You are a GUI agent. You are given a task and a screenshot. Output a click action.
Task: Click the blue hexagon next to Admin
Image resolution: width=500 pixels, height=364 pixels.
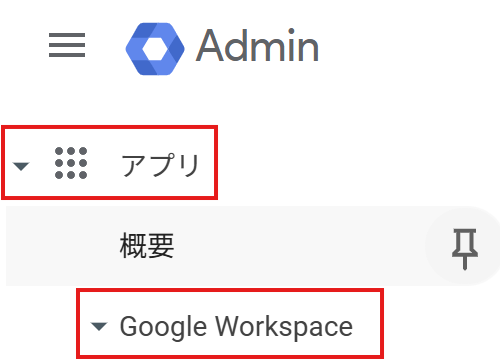[155, 49]
